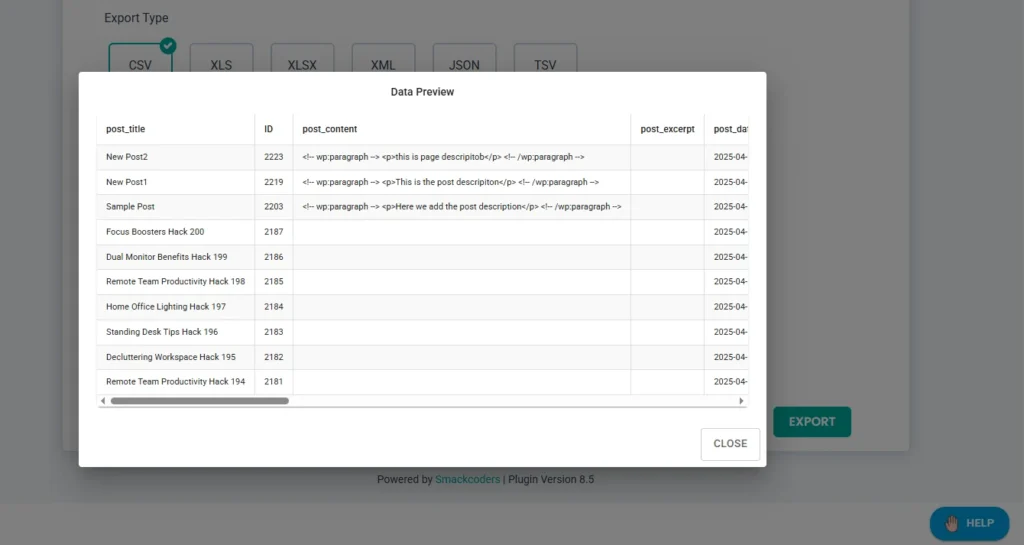Close the Data Preview dialog

tap(730, 444)
